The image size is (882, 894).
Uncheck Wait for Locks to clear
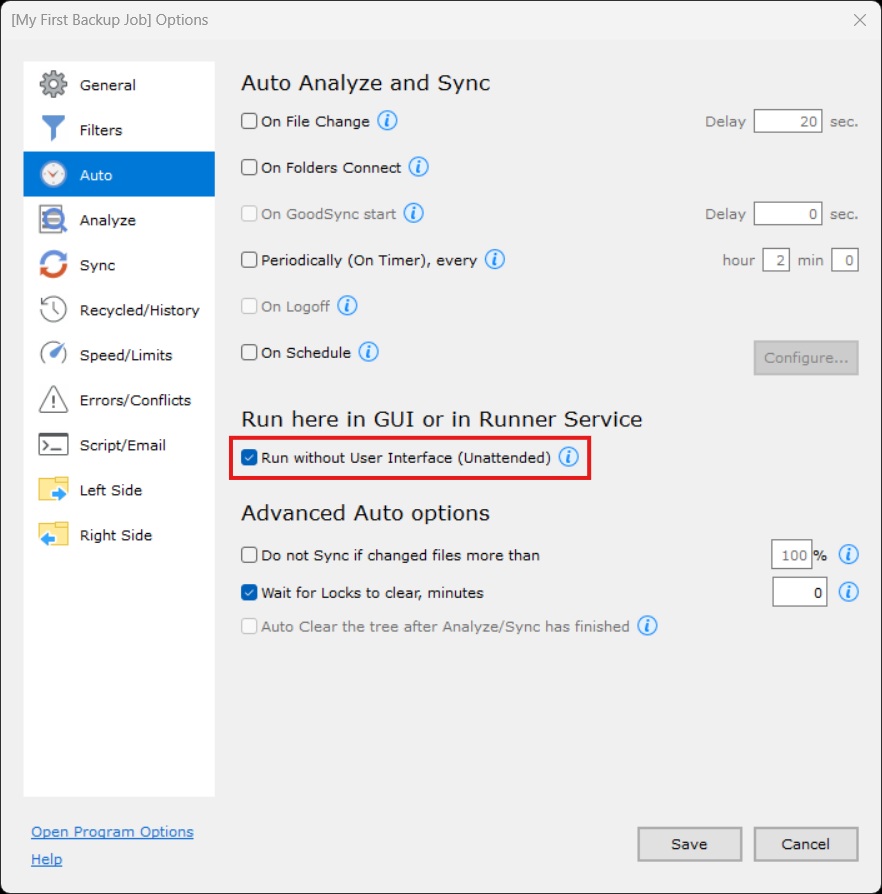[x=249, y=592]
